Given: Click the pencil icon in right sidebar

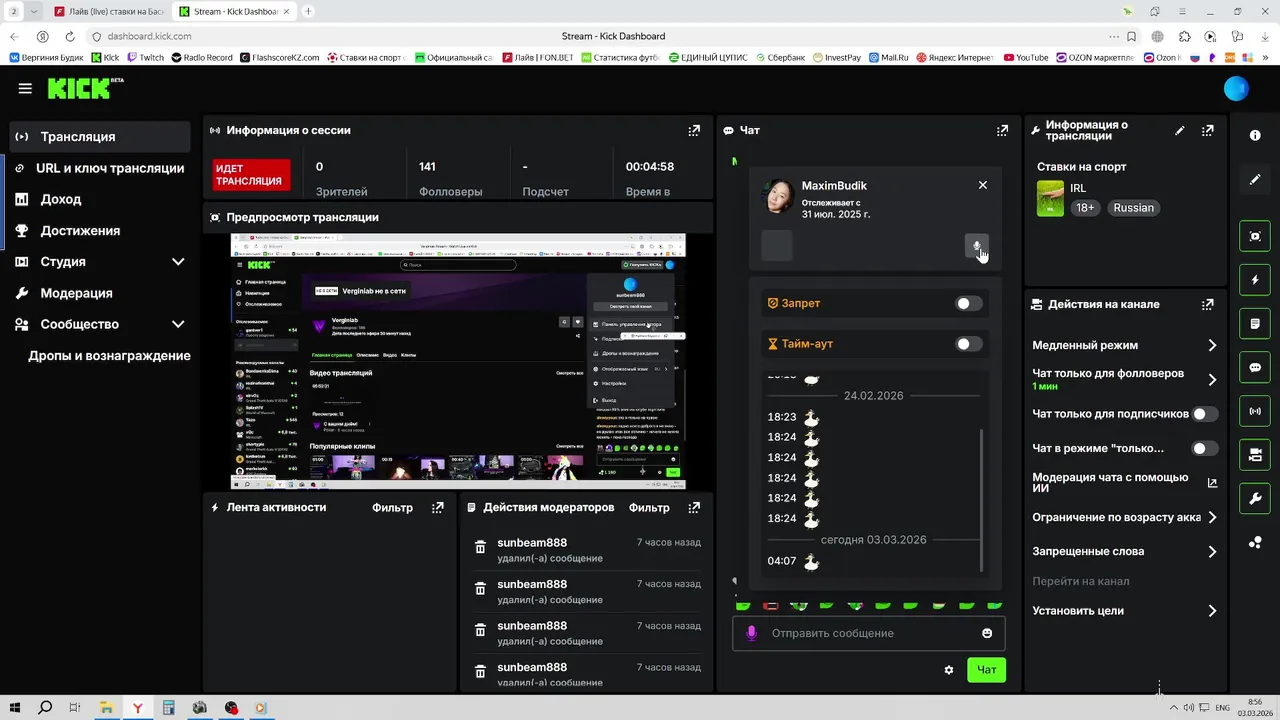Looking at the screenshot, I should click(1255, 180).
